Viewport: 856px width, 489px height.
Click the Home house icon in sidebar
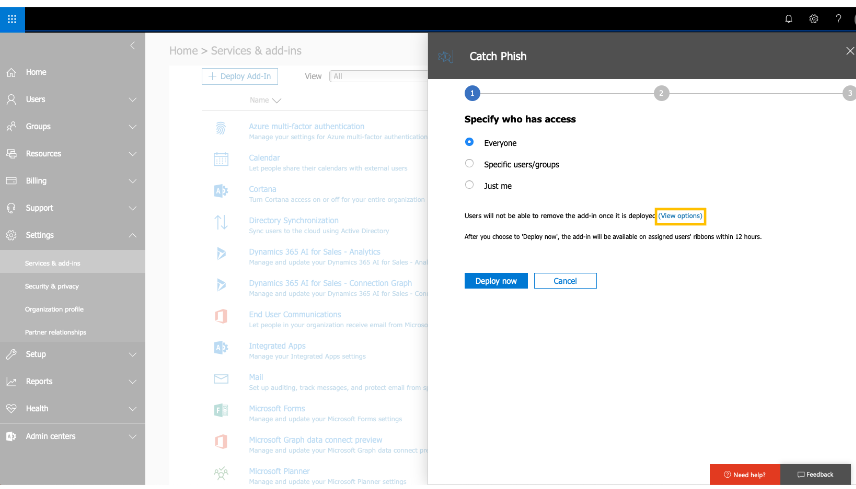click(11, 72)
